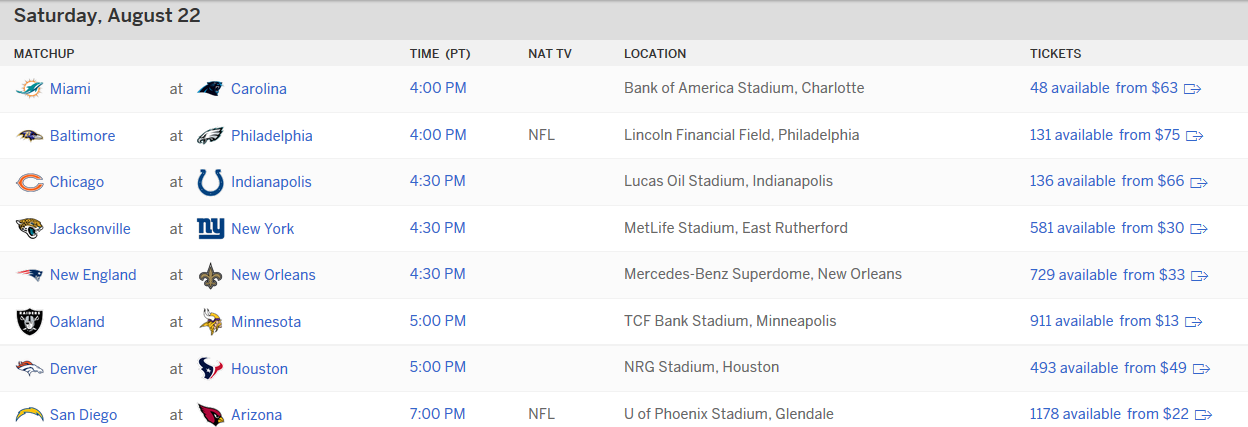Screen dimensions: 1248x427
Task: Click the 5:00 PM Denver game time
Action: click(x=438, y=368)
